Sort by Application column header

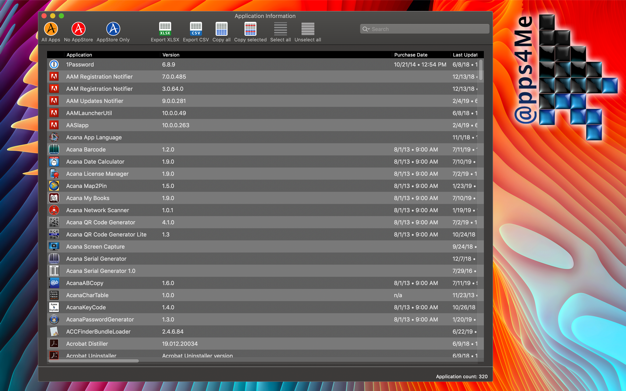79,55
